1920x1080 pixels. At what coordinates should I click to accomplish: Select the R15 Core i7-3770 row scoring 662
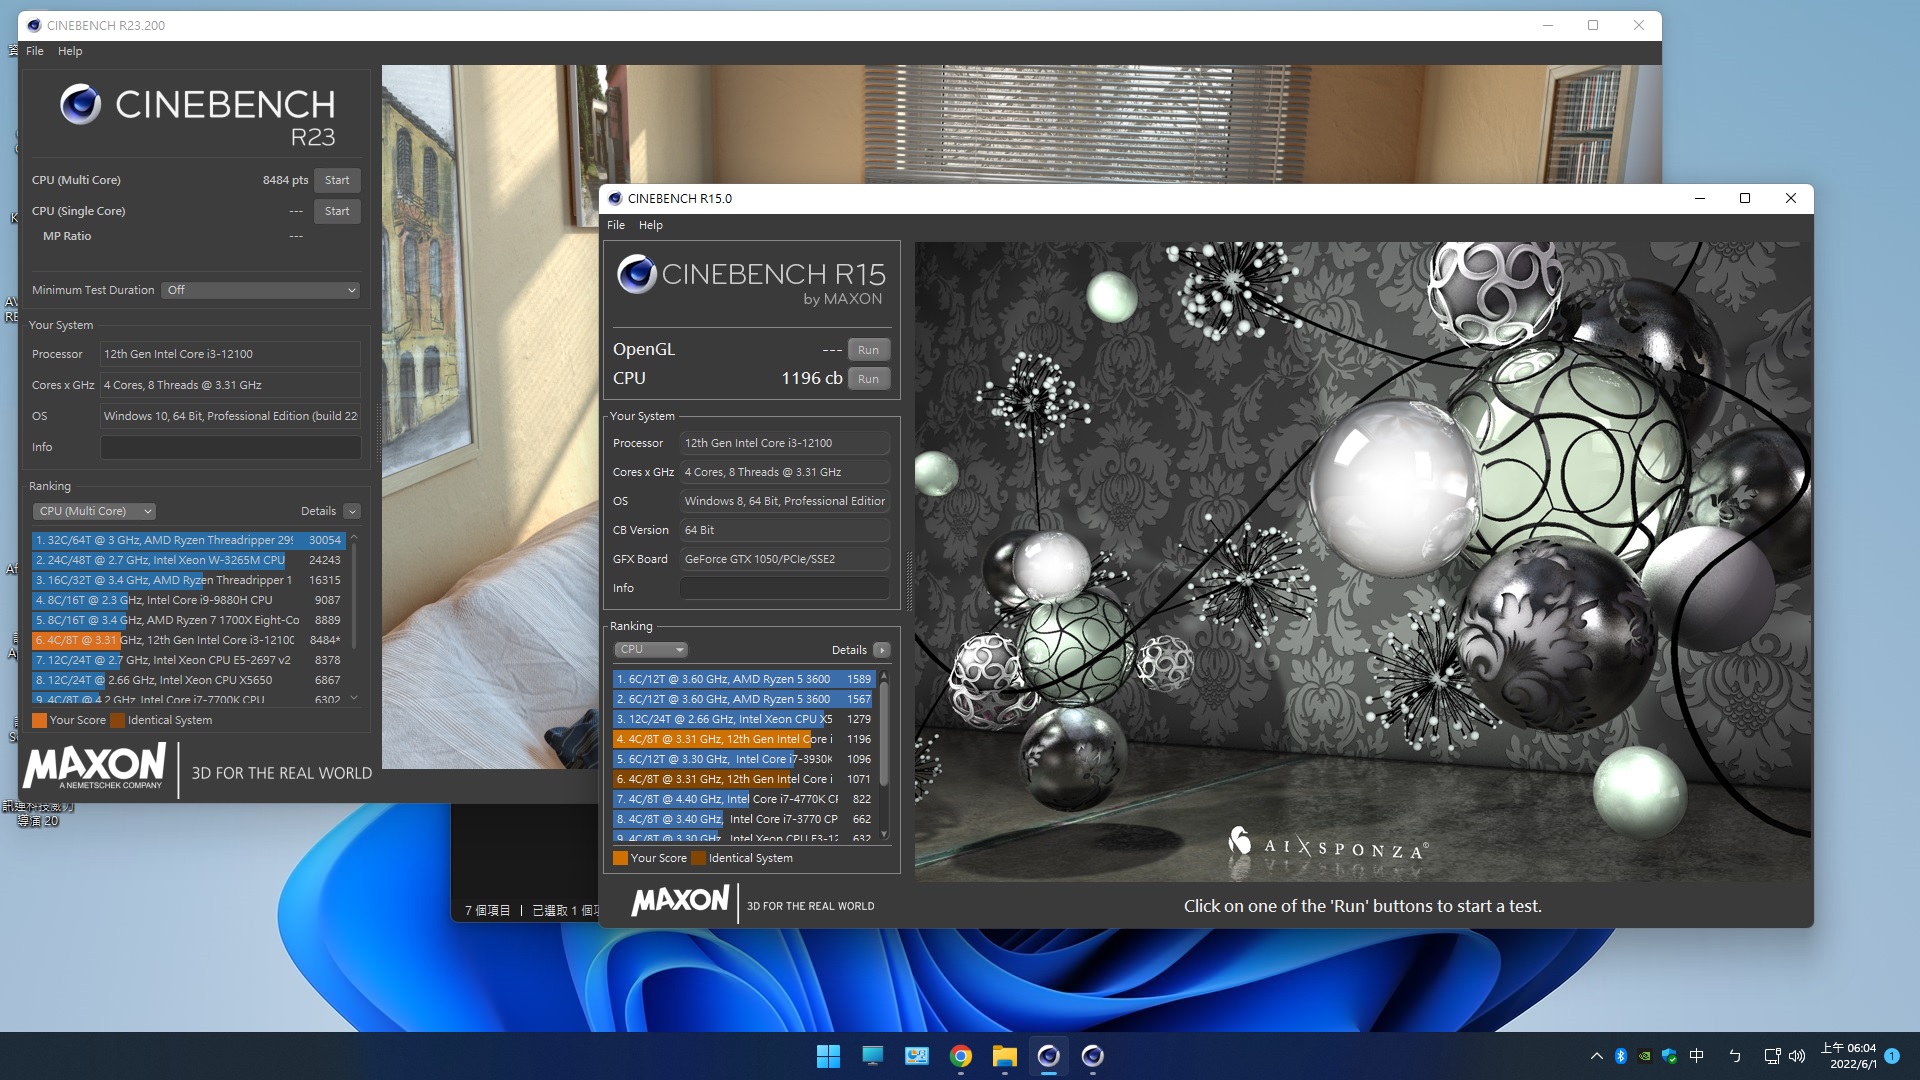744,819
